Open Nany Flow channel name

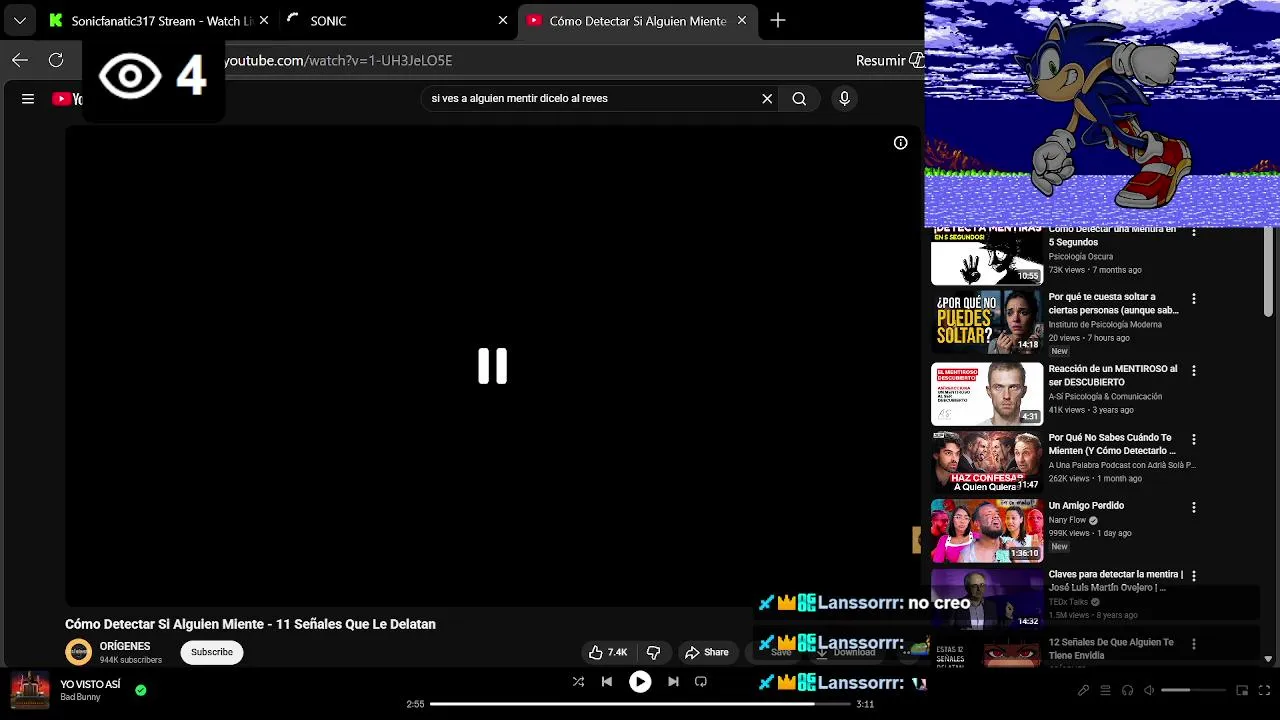click(x=1067, y=520)
